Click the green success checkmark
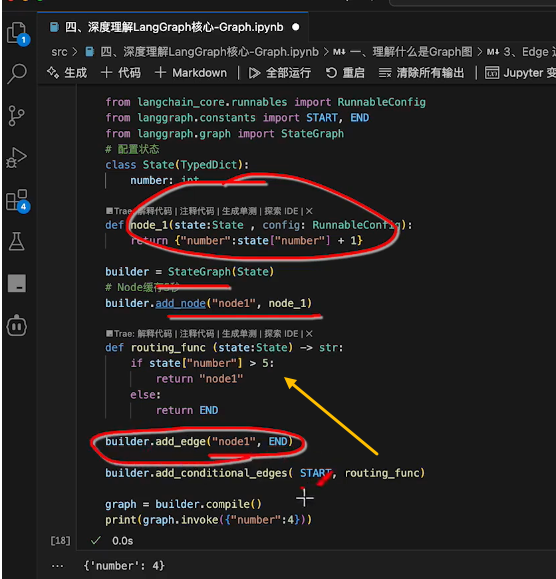Image resolution: width=556 pixels, height=579 pixels. tap(96, 541)
